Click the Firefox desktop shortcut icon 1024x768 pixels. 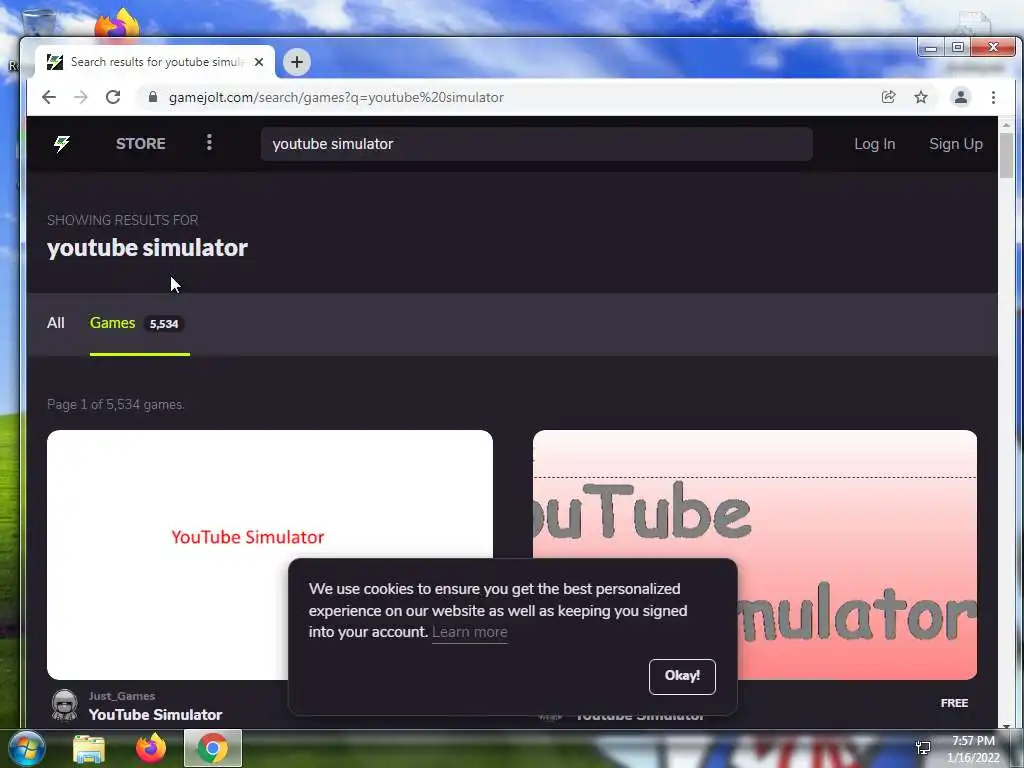pyautogui.click(x=118, y=25)
